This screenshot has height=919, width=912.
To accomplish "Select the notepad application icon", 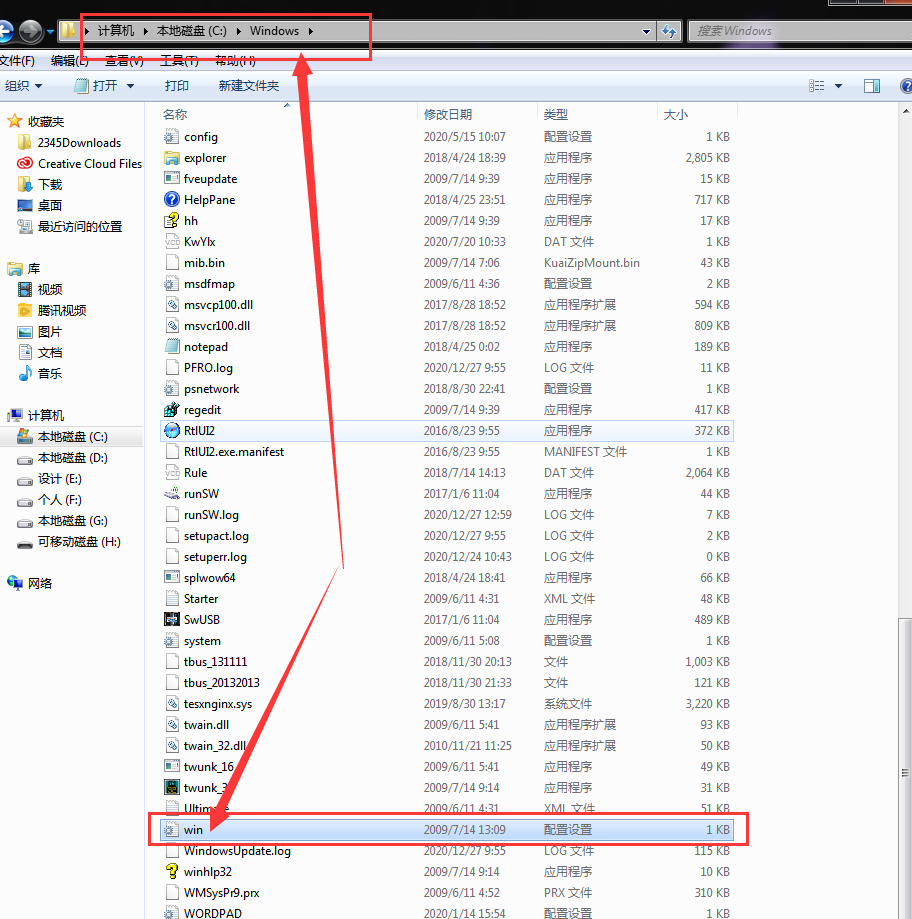I will [172, 346].
